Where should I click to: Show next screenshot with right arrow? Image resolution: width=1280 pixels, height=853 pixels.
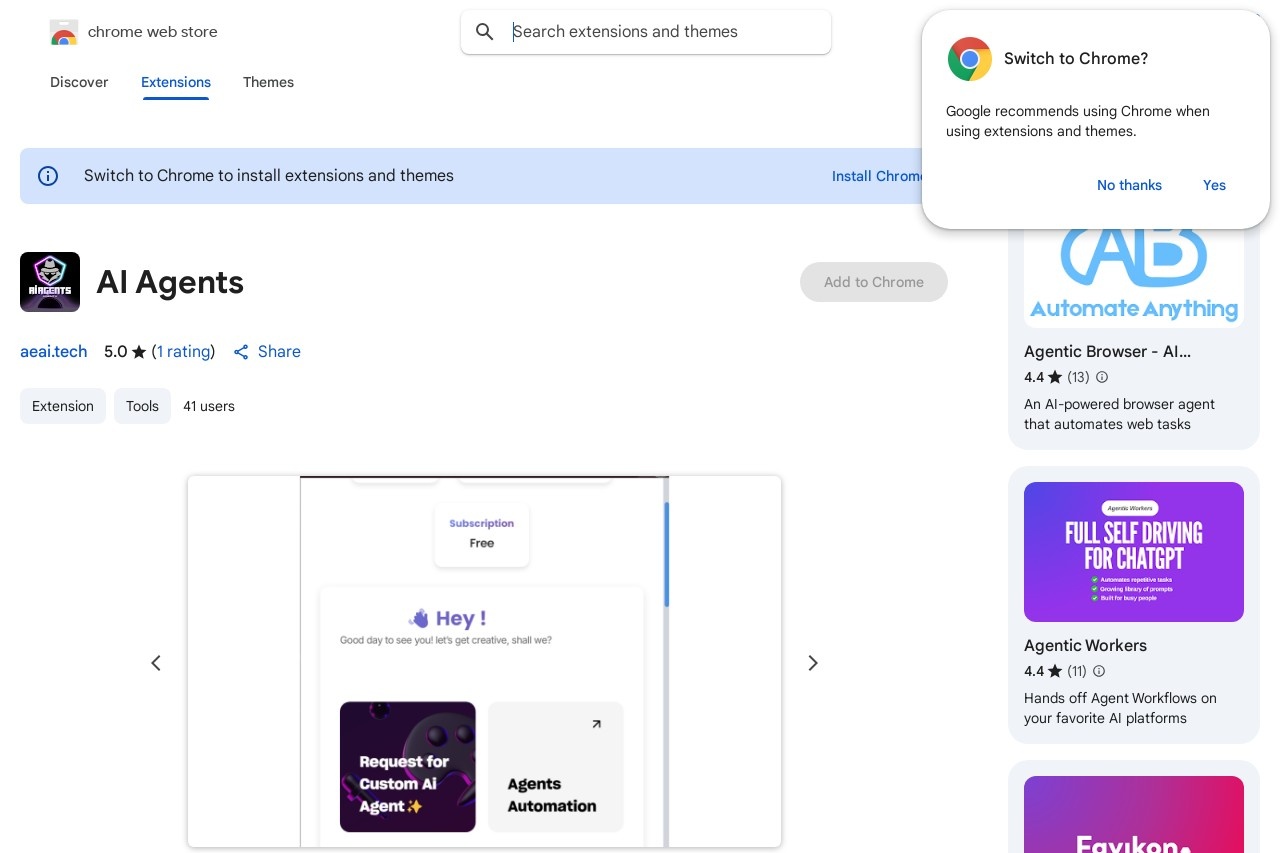[813, 663]
